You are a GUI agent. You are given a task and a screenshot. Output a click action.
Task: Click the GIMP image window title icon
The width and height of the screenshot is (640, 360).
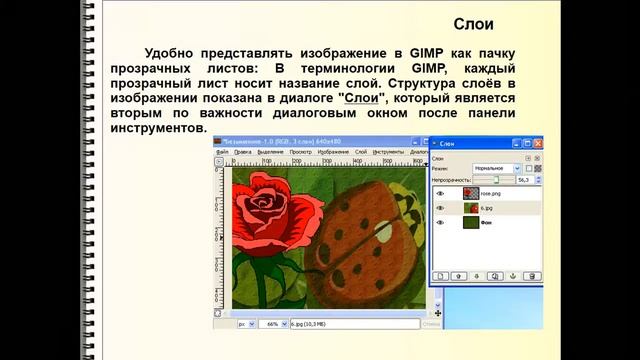click(x=218, y=141)
